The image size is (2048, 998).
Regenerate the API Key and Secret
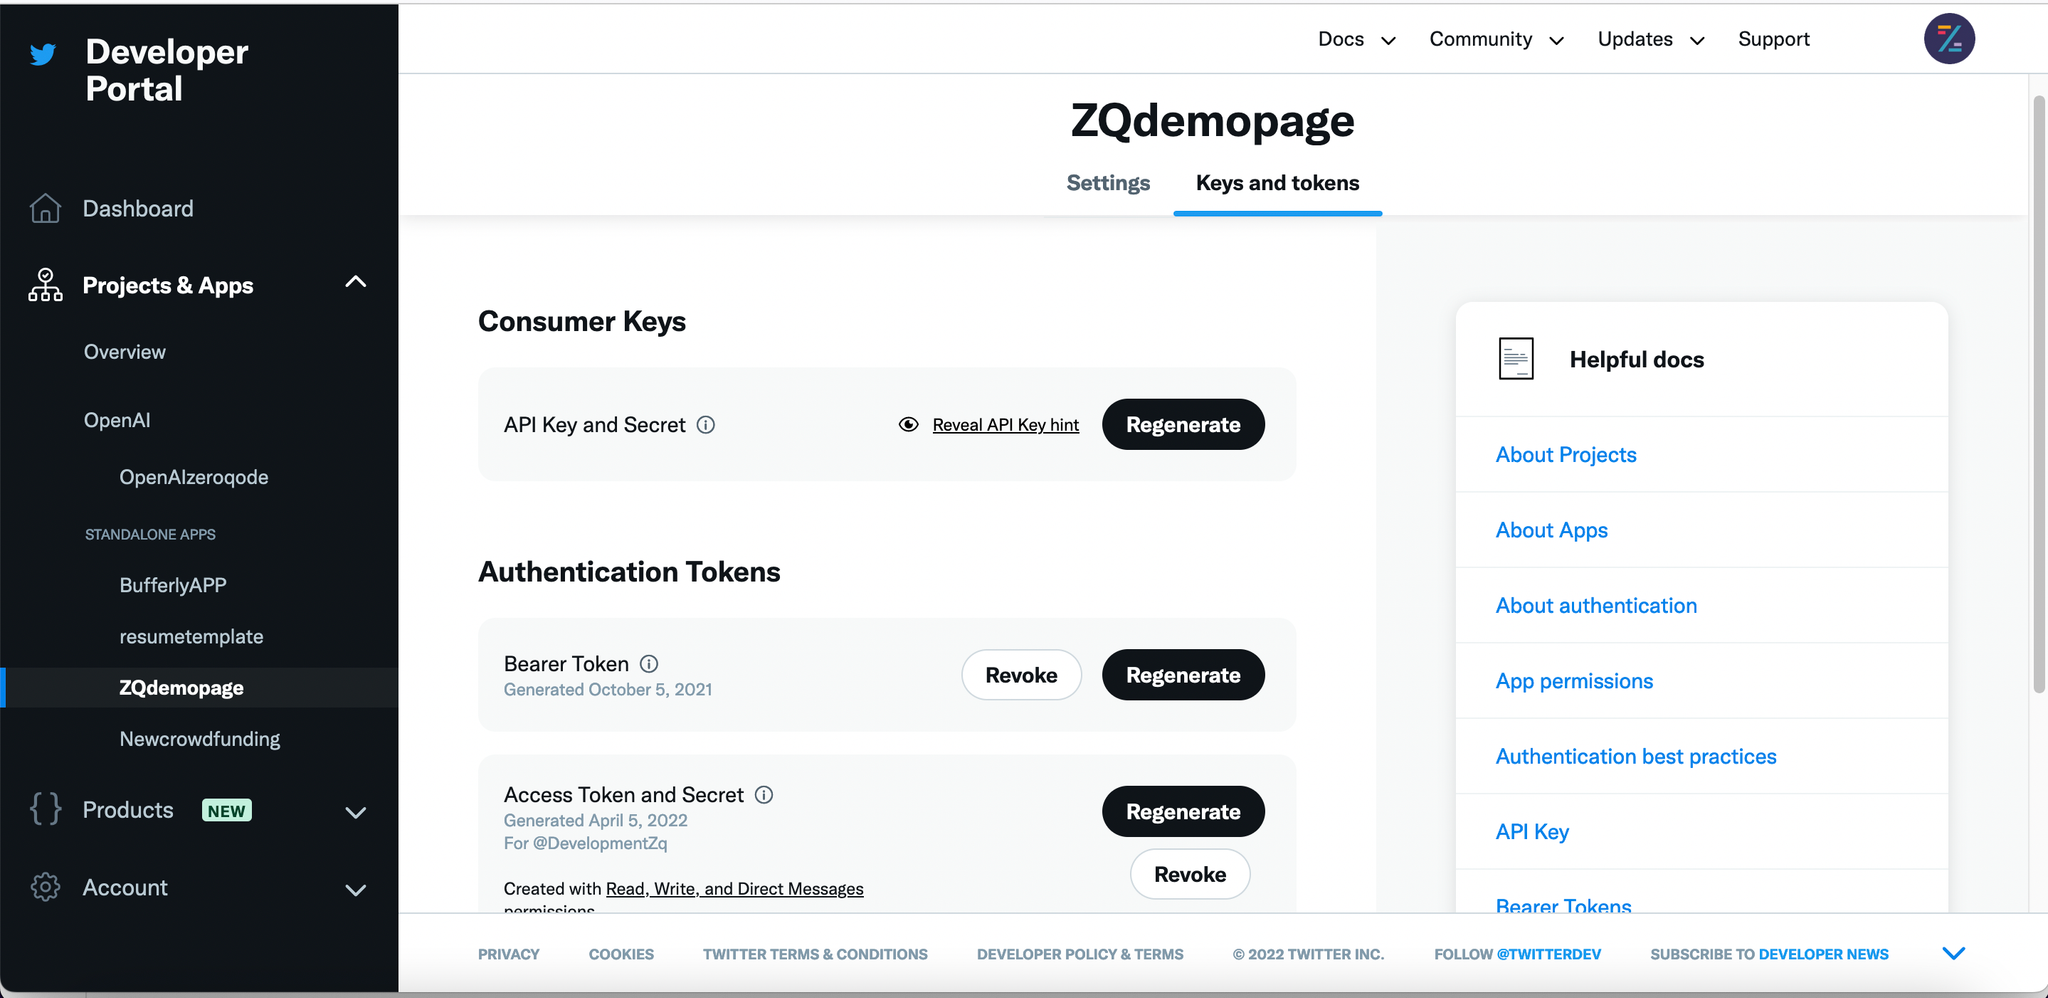(1183, 425)
